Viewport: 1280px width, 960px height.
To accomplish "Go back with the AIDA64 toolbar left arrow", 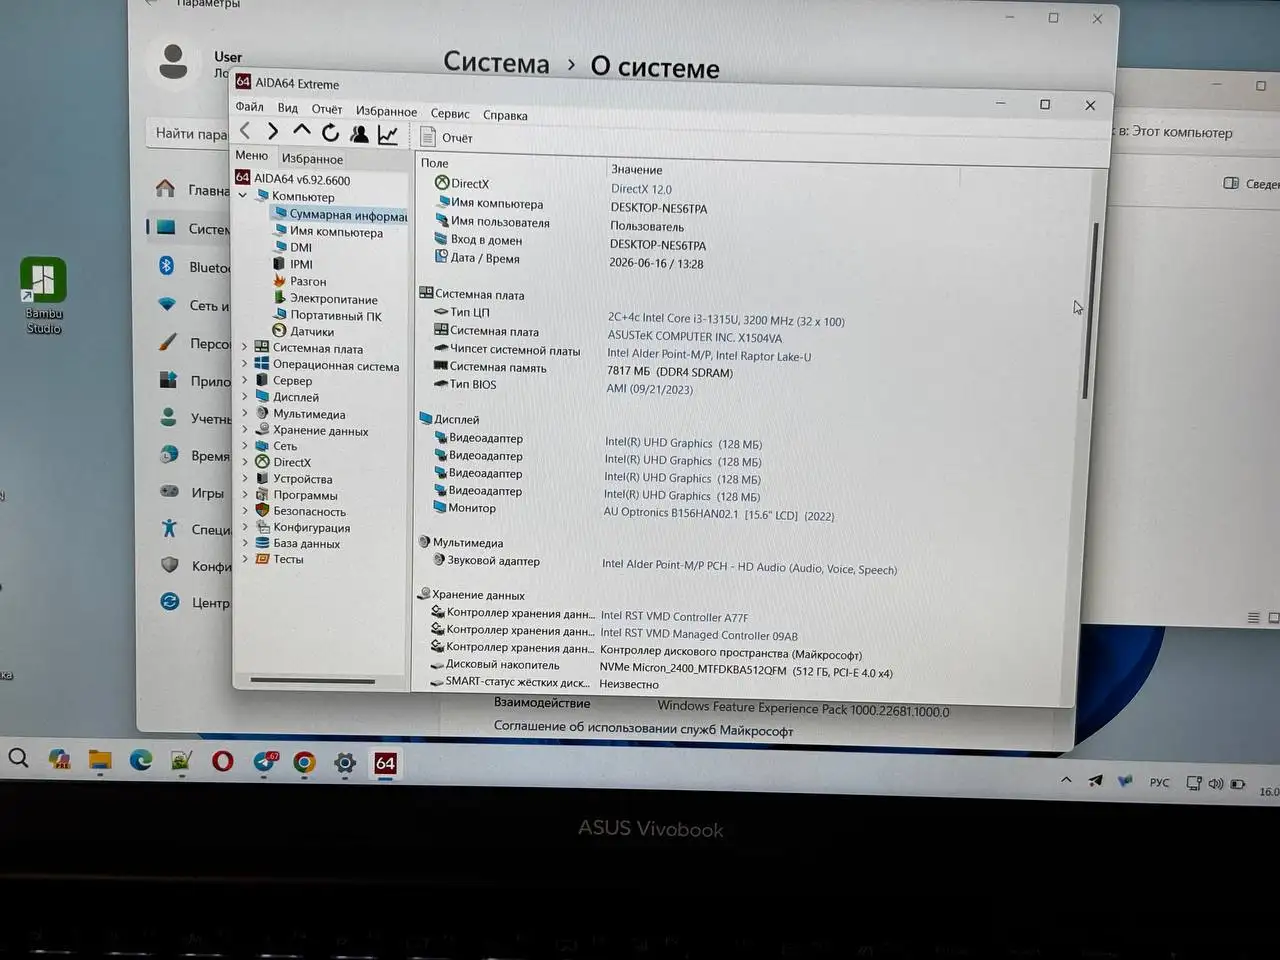I will [x=245, y=131].
